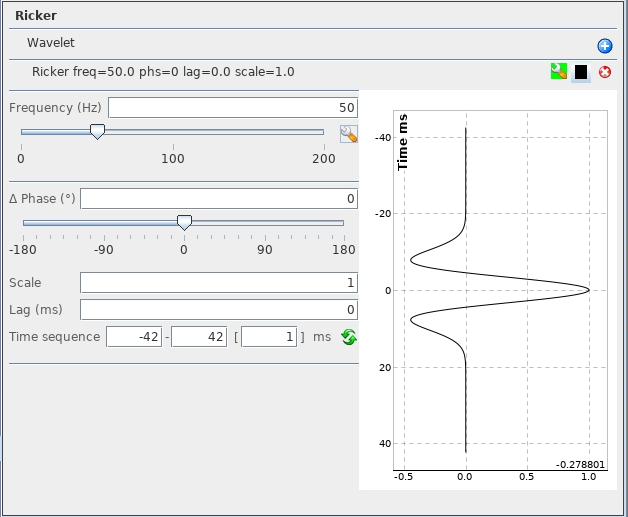Click the -90 tick label on the phase slider

[x=103, y=250]
